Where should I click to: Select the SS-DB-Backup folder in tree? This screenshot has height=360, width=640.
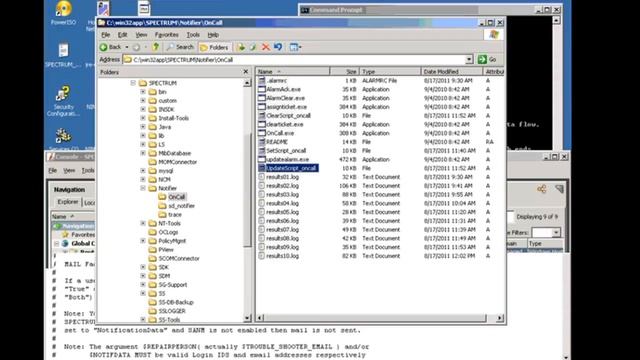tap(176, 302)
